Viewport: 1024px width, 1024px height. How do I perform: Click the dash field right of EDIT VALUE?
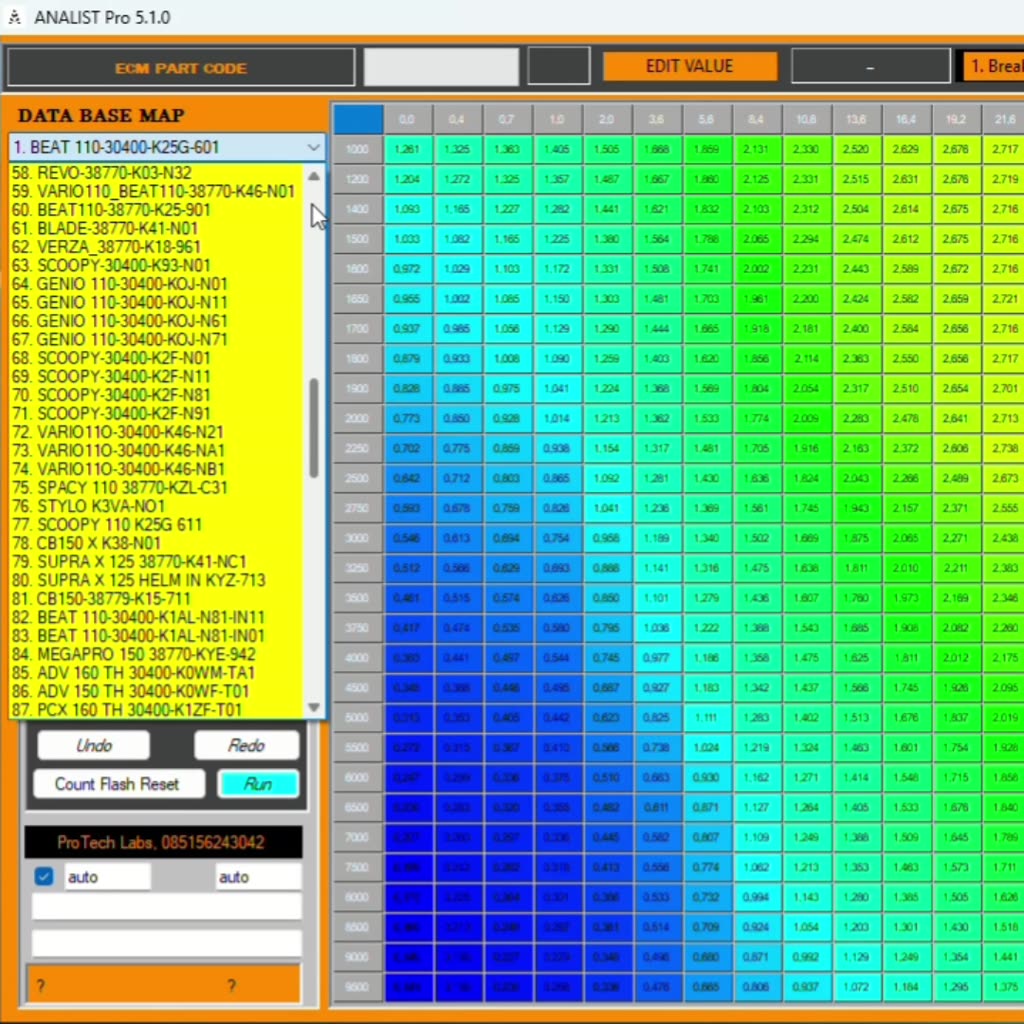pyautogui.click(x=871, y=66)
